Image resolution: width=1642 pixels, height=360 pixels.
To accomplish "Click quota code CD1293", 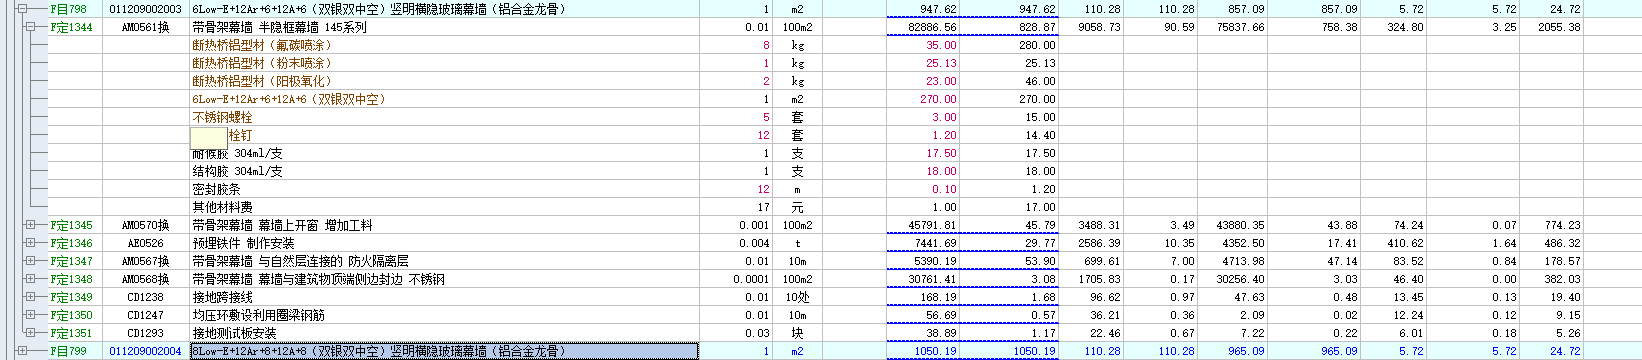I will coord(146,333).
